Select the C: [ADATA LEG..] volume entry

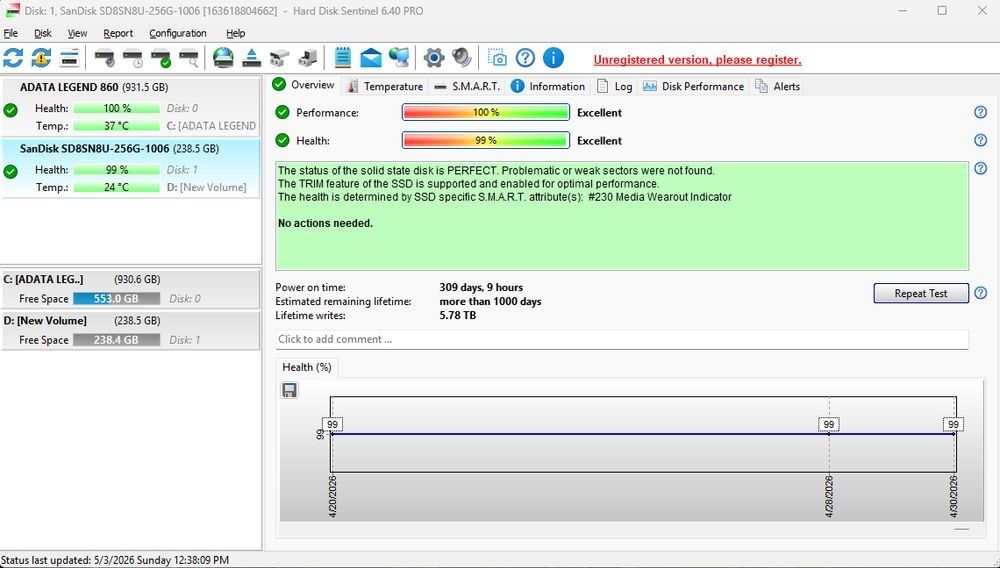click(131, 289)
